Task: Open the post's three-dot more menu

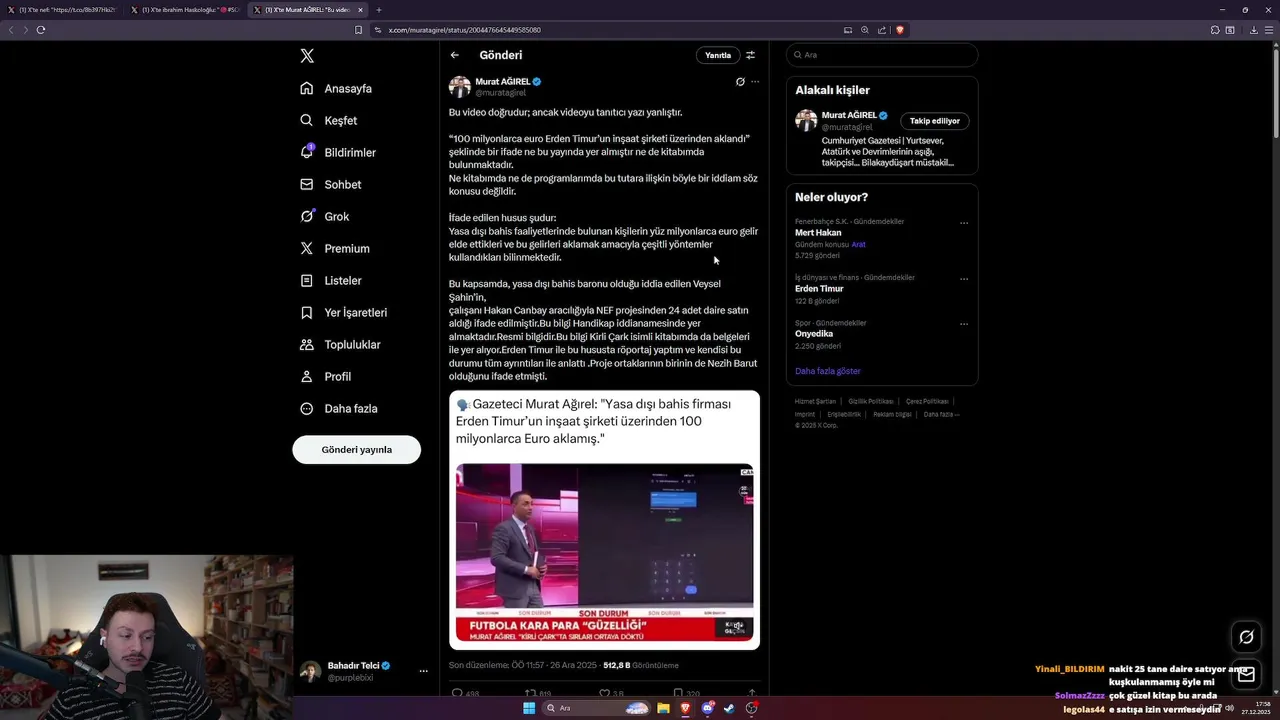Action: point(755,82)
